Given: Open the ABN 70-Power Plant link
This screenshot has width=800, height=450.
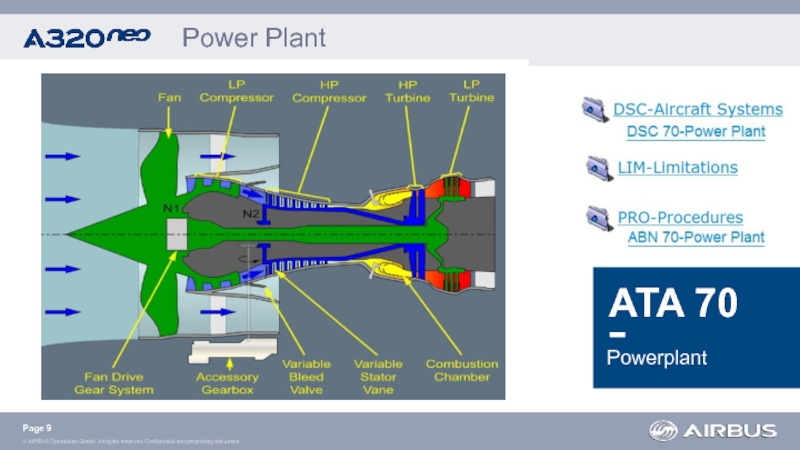Looking at the screenshot, I should pos(695,238).
